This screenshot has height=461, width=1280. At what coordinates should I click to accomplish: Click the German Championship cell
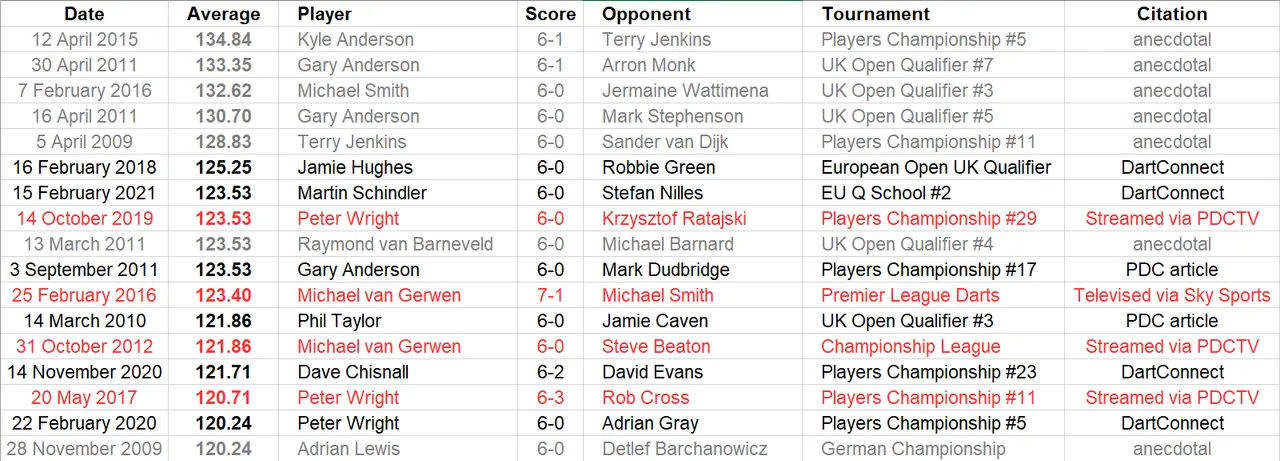(933, 449)
